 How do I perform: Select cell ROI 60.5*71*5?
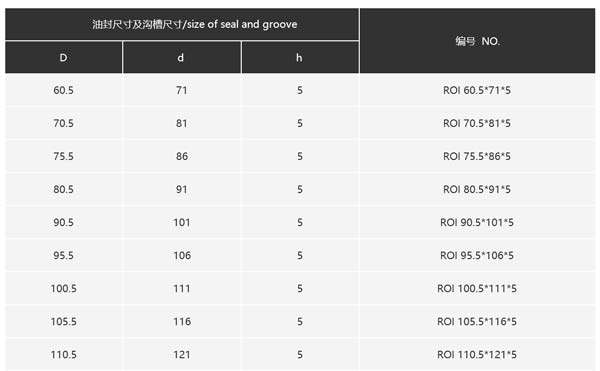(x=477, y=91)
